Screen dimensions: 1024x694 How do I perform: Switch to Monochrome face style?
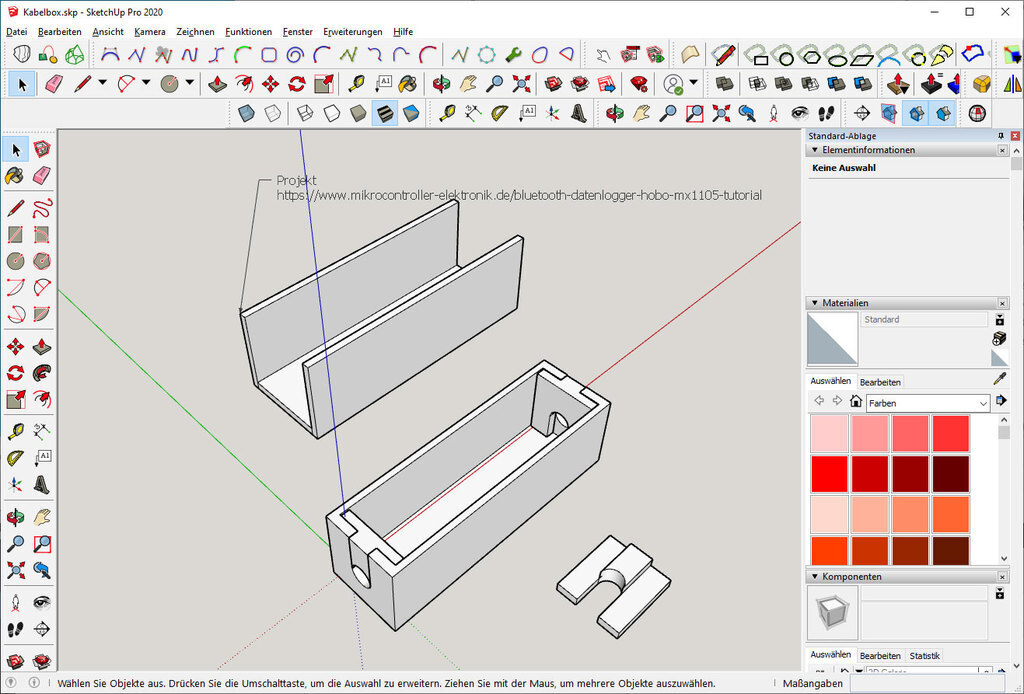pos(410,114)
